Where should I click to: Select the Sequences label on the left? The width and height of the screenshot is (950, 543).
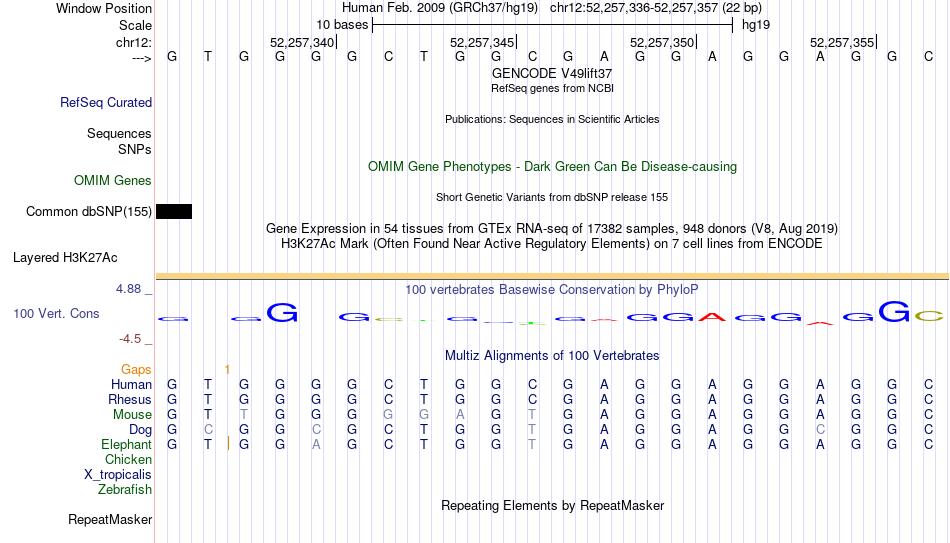(x=119, y=133)
